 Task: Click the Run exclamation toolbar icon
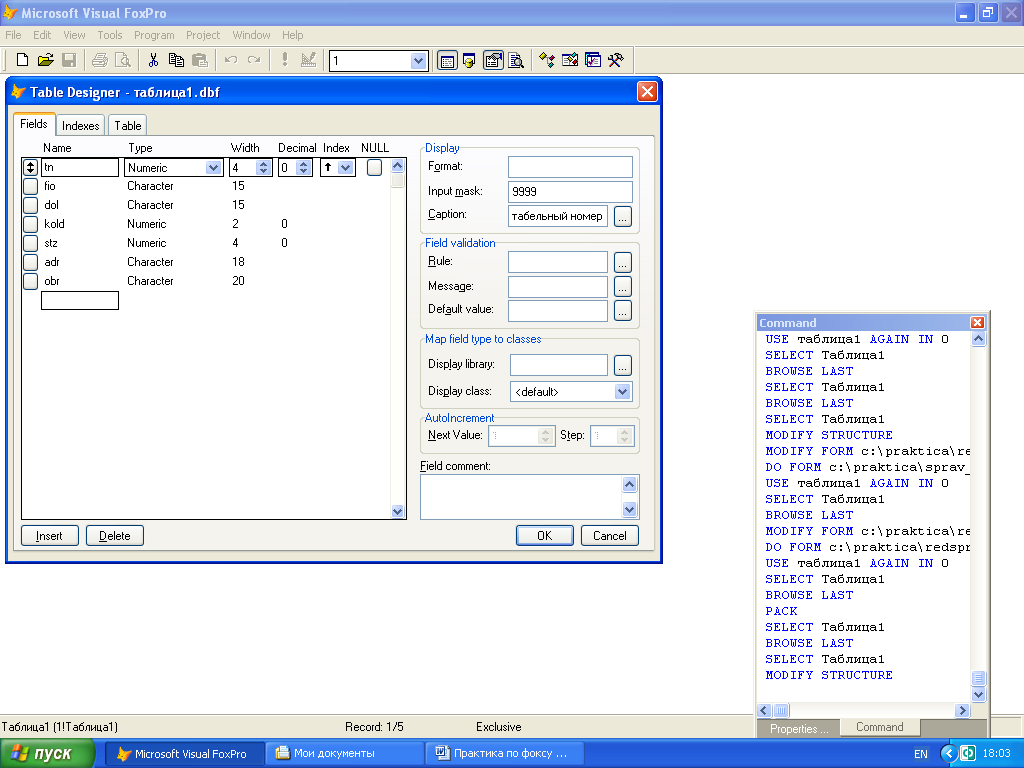285,60
